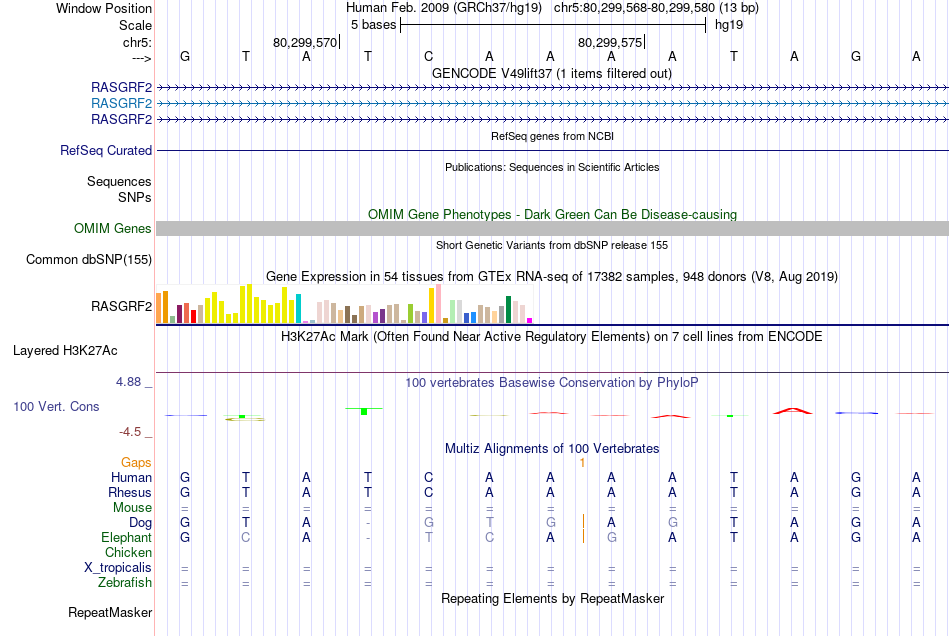Click the RefSeq Curated track label

[x=105, y=150]
